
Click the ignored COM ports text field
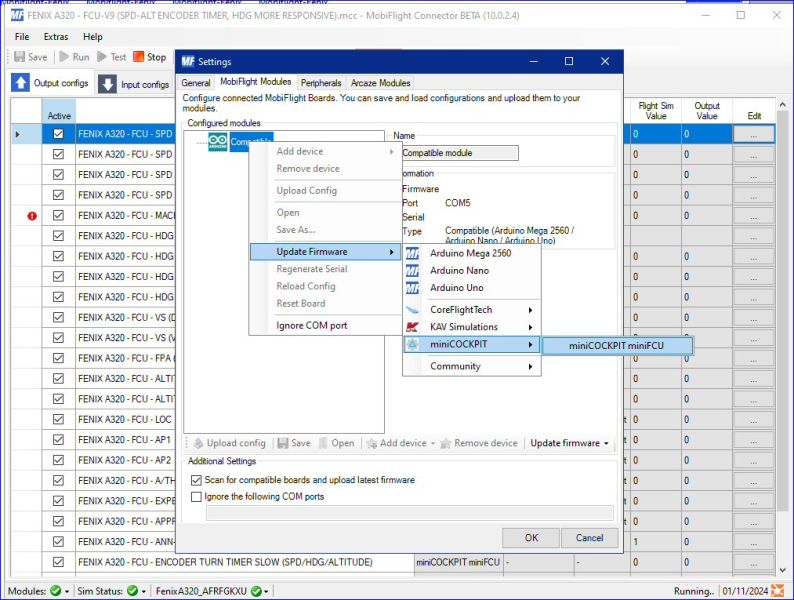(410, 512)
